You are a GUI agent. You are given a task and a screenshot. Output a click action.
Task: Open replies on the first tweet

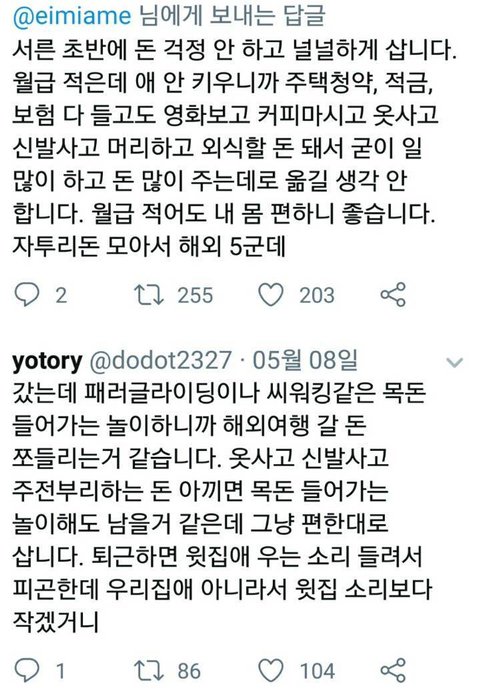(27, 295)
